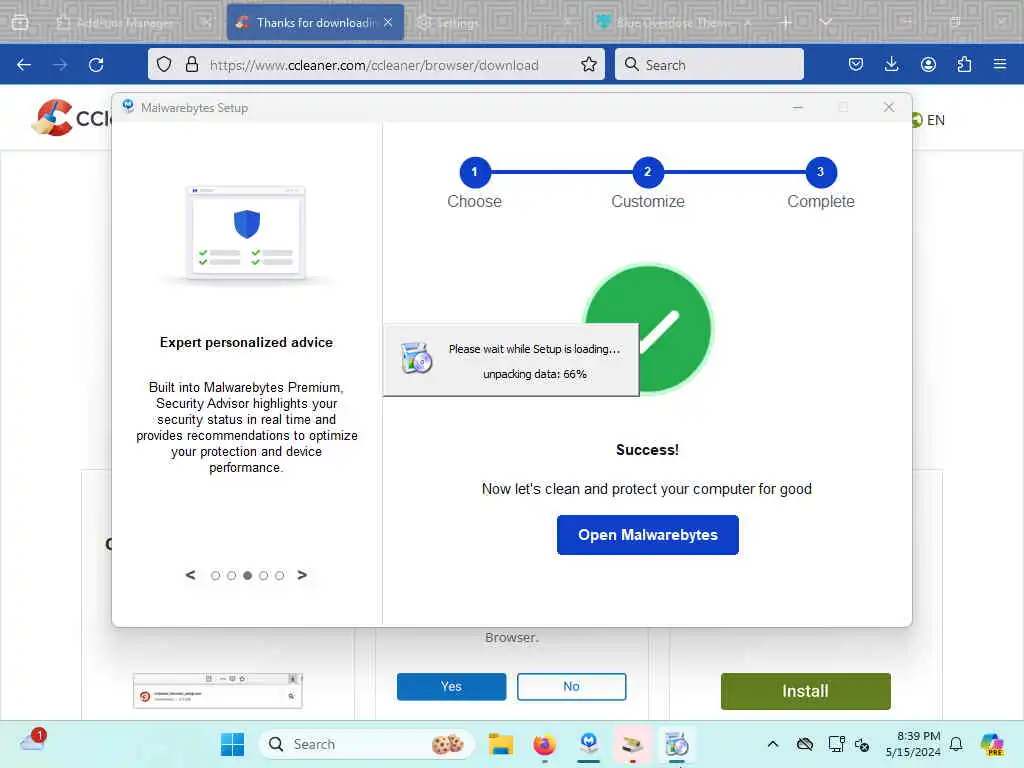1024x768 pixels.
Task: Switch to Firefox in the taskbar
Action: (545, 744)
